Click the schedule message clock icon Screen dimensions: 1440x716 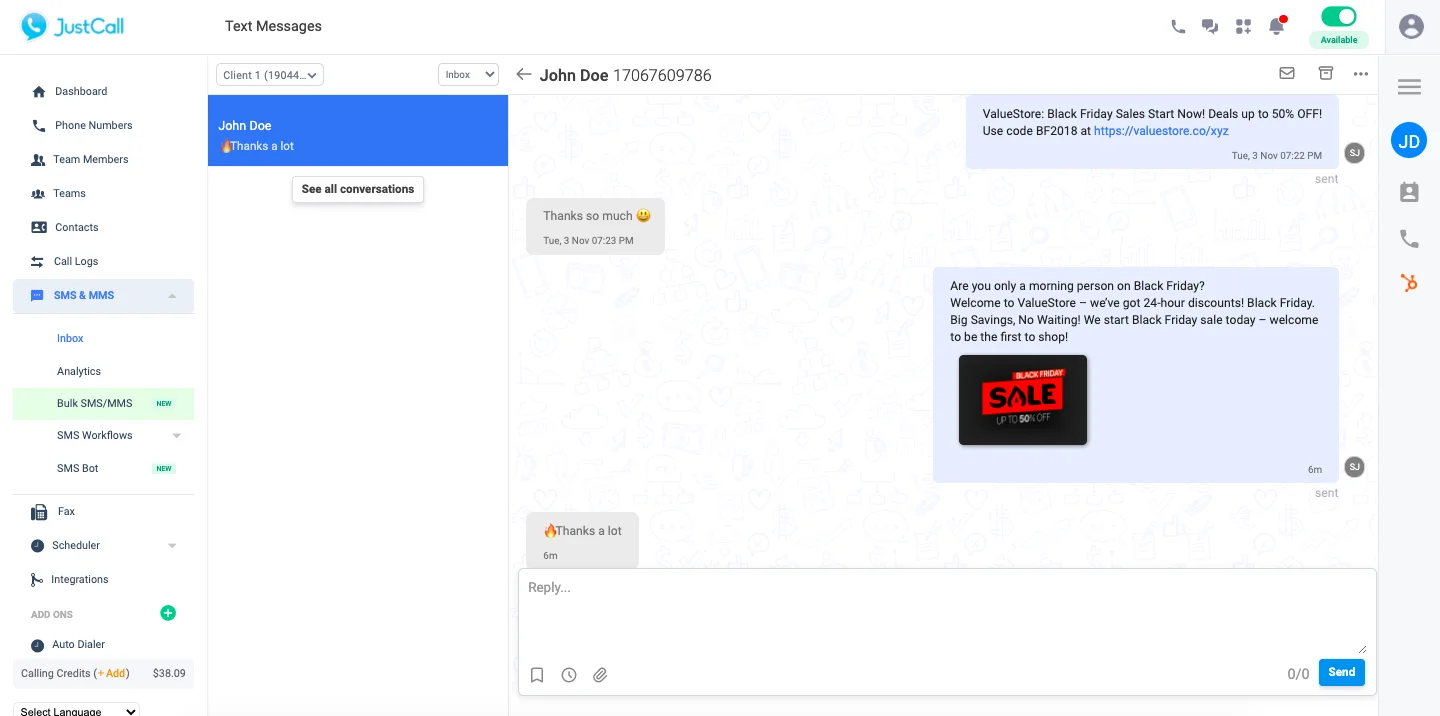point(569,675)
